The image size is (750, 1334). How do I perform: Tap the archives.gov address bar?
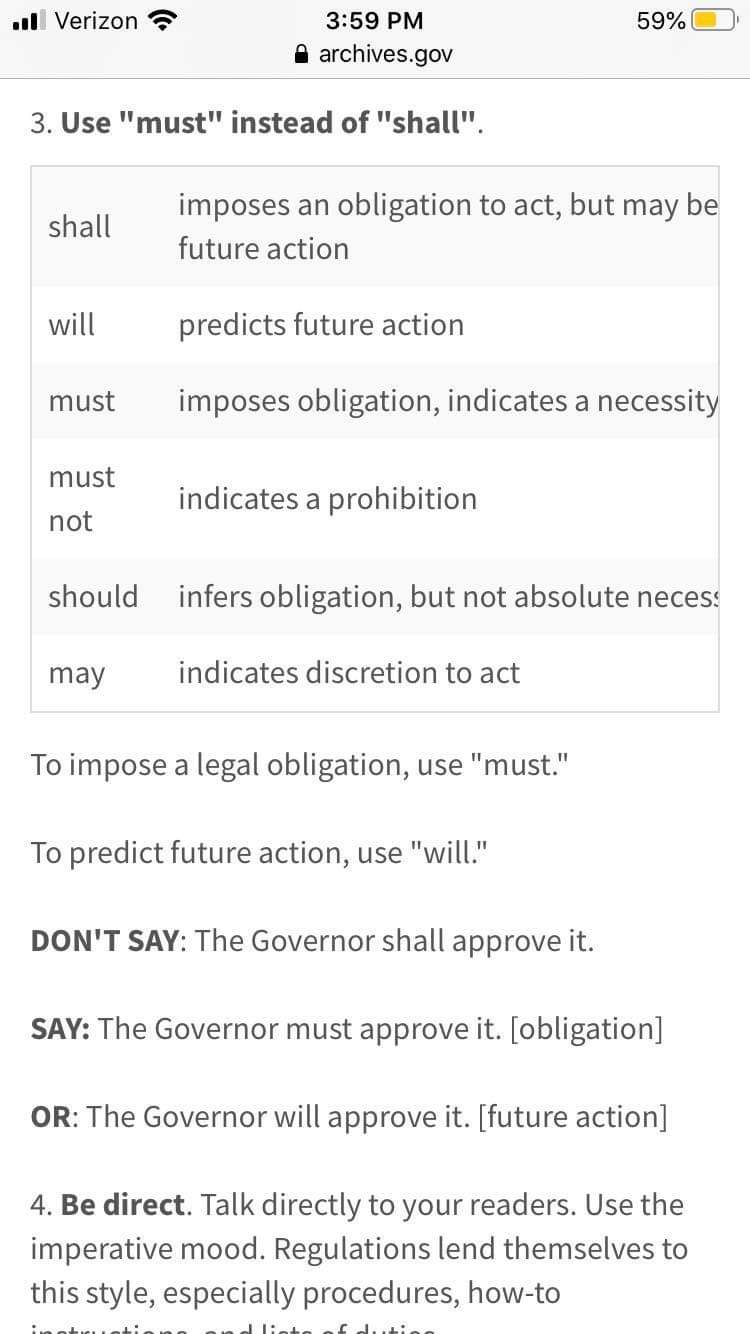pyautogui.click(x=375, y=54)
